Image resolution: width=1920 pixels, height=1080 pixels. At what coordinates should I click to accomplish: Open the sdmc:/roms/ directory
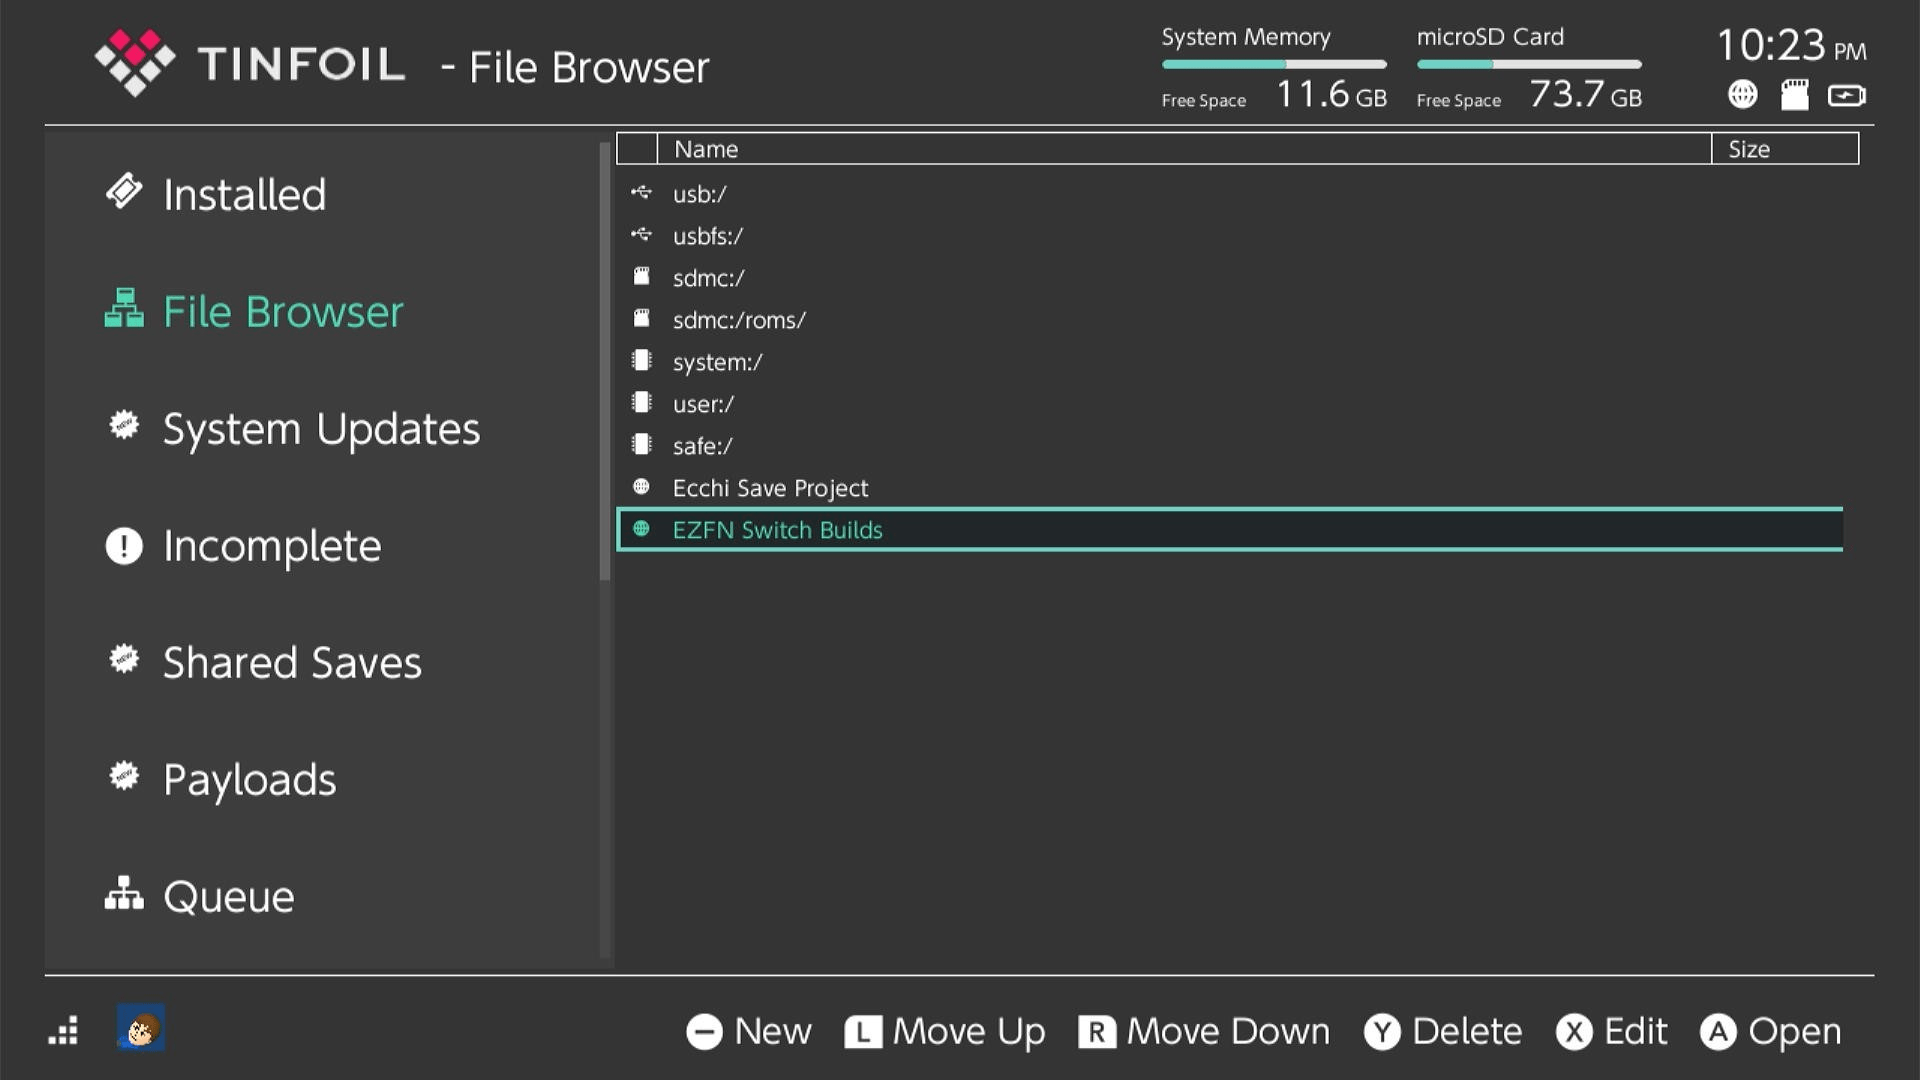[739, 320]
